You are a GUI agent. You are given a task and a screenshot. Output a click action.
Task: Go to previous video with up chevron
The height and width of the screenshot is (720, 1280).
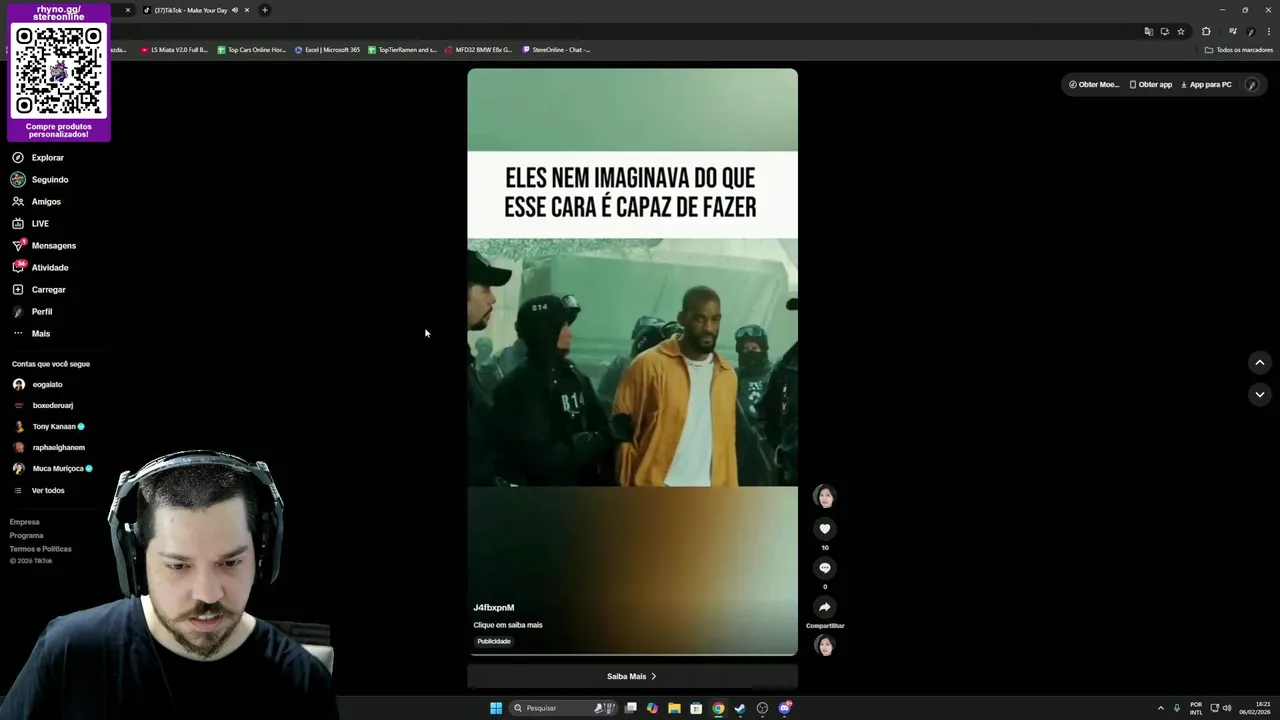(x=1260, y=363)
